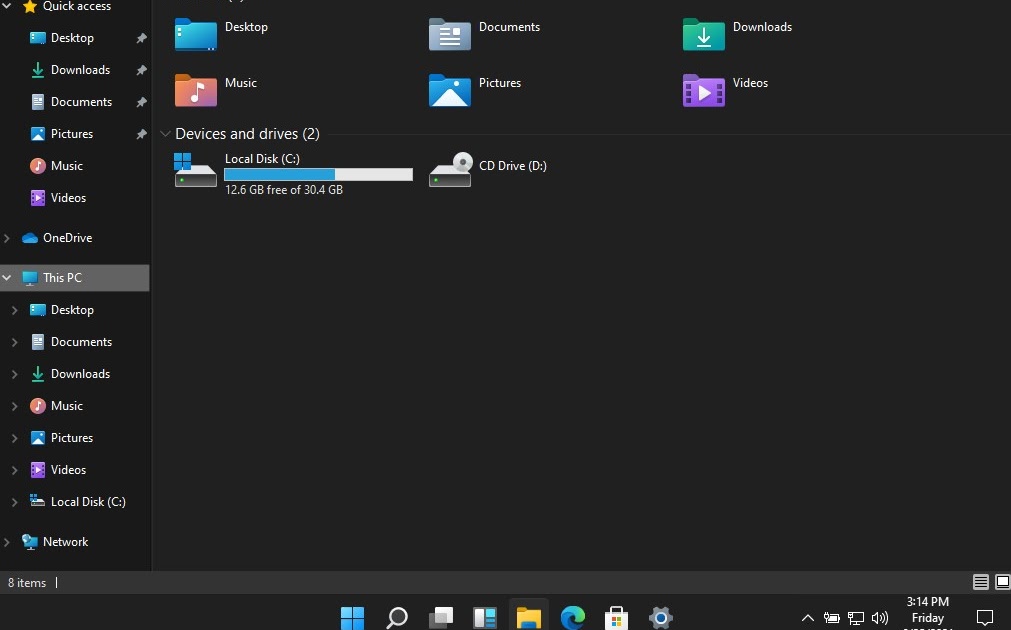
Task: Select Desktop under Quick access
Action: [72, 38]
